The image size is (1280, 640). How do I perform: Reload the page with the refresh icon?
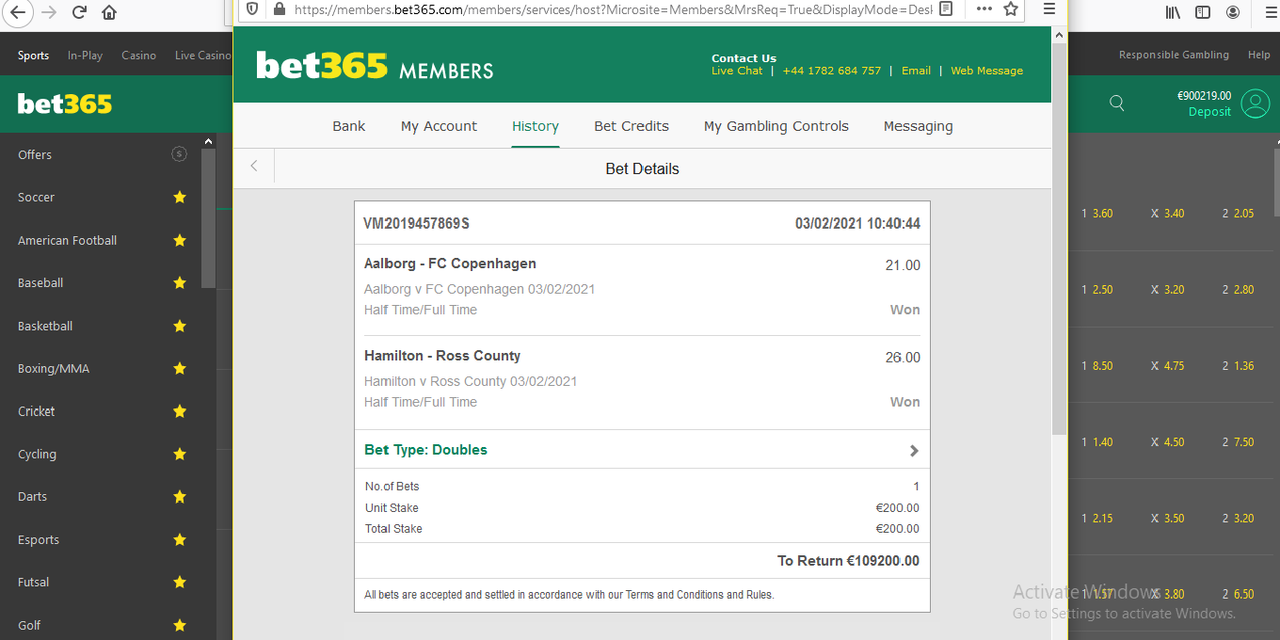point(79,13)
